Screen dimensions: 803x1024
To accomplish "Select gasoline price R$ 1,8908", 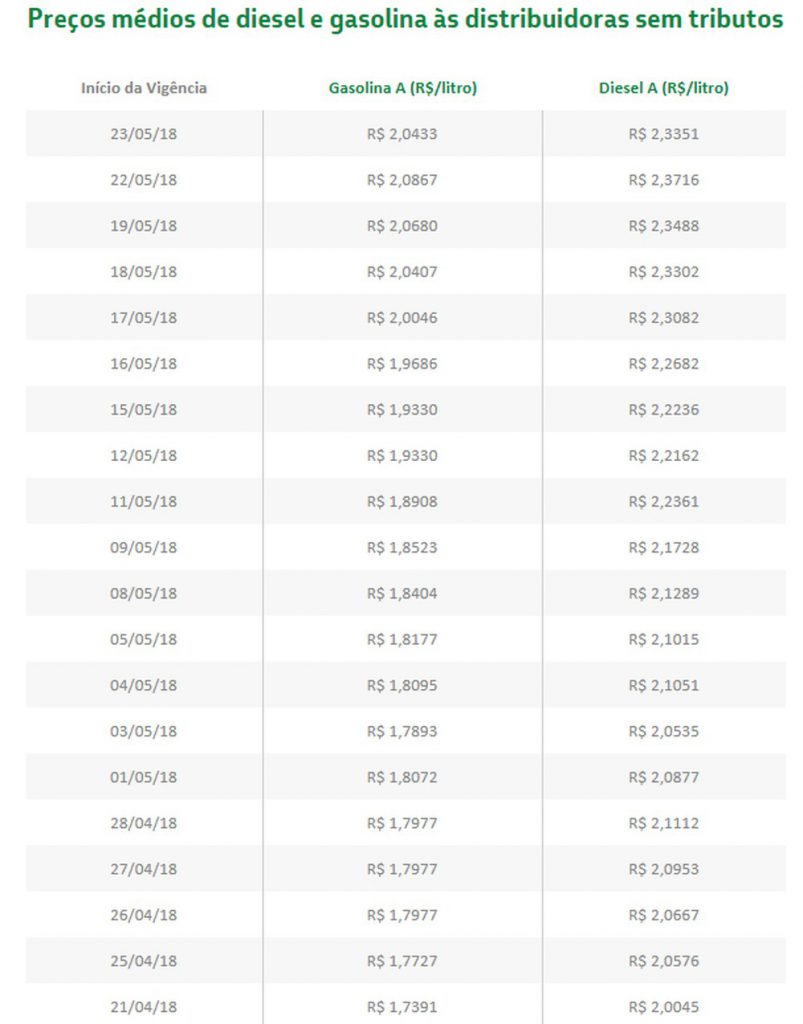I will pos(402,502).
